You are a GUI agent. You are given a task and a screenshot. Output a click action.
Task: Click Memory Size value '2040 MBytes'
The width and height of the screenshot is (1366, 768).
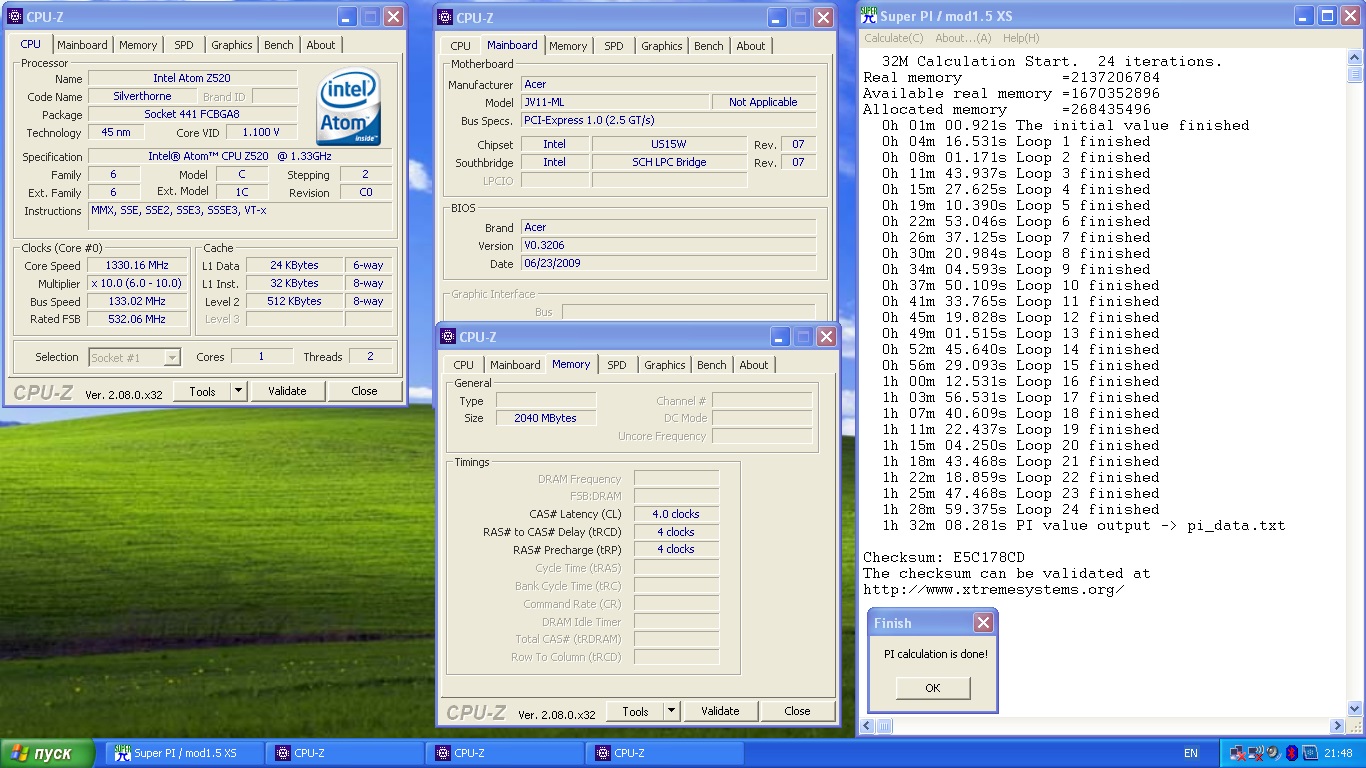(546, 418)
